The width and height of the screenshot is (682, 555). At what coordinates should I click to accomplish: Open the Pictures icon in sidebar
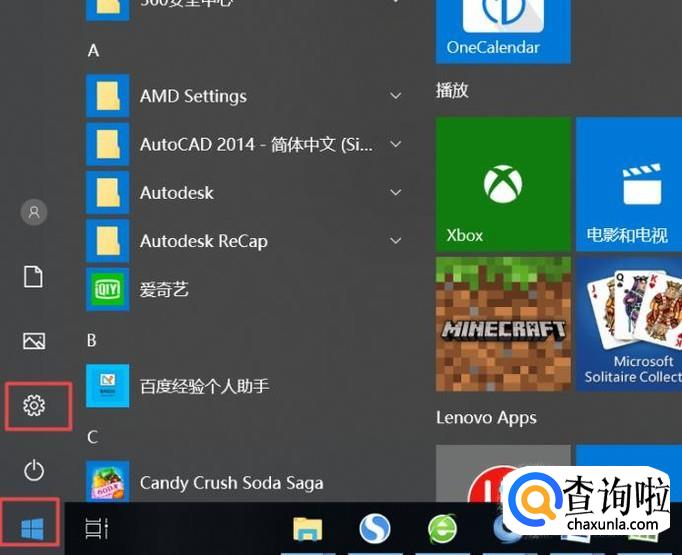coord(34,341)
